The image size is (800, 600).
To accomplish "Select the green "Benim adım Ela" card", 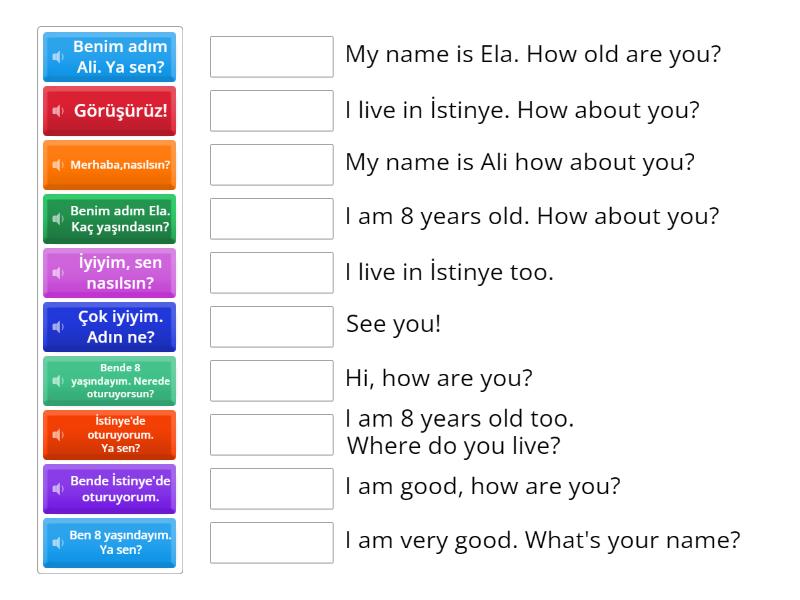I will click(110, 219).
